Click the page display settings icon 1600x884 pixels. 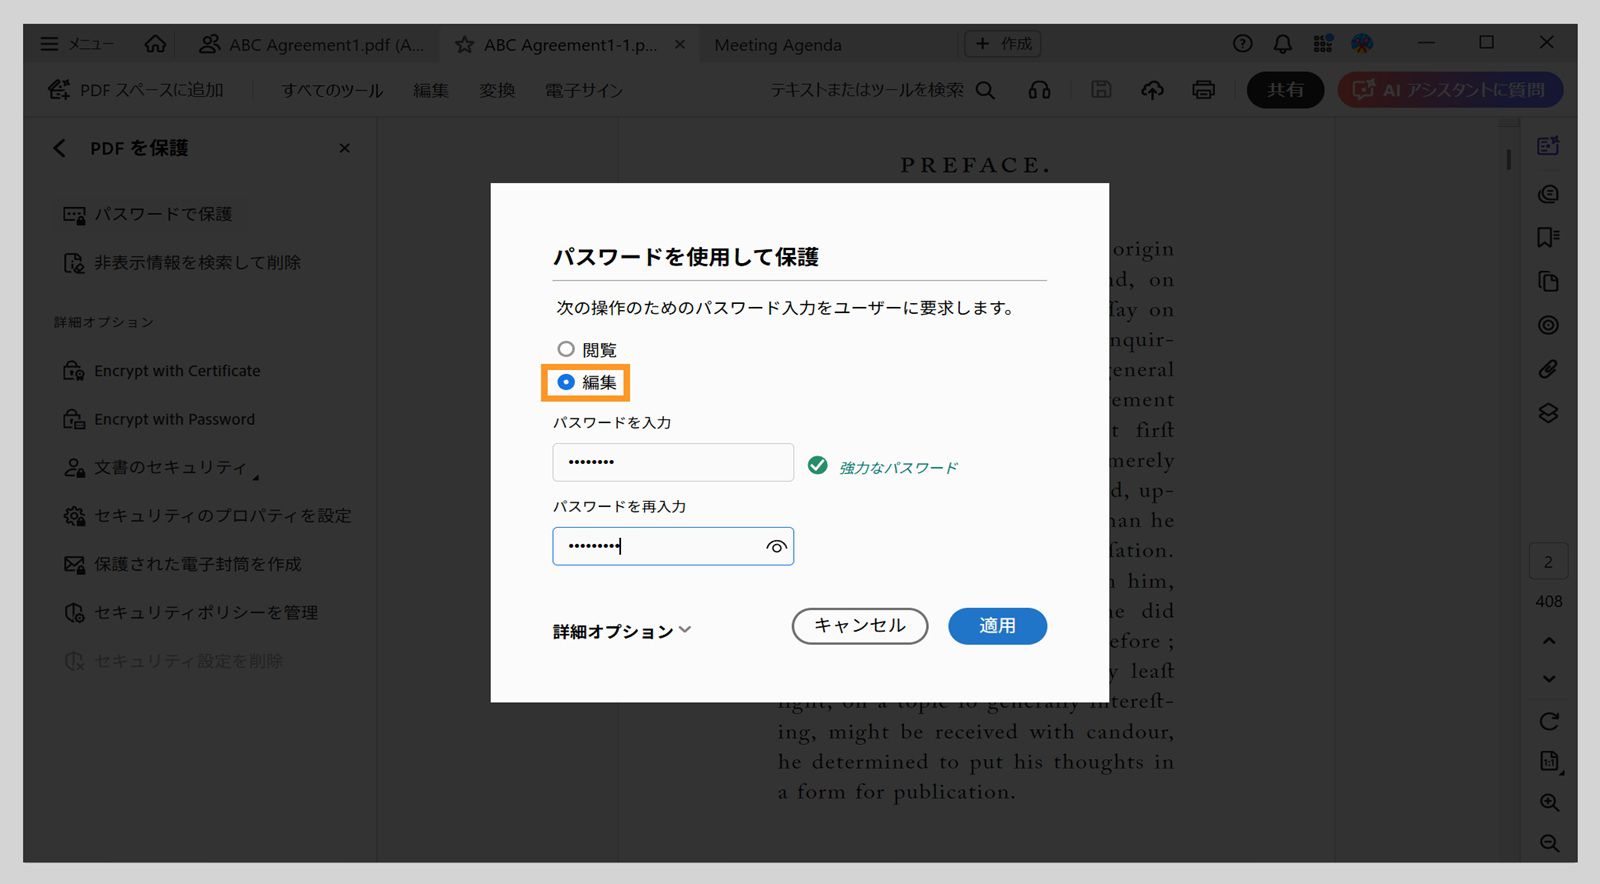[1549, 762]
